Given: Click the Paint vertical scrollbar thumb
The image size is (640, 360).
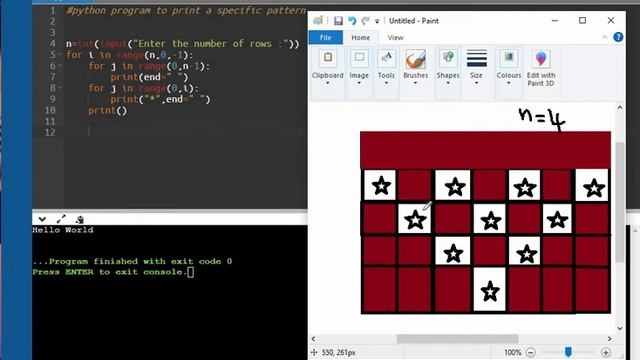Looking at the screenshot, I should pyautogui.click(x=620, y=202).
